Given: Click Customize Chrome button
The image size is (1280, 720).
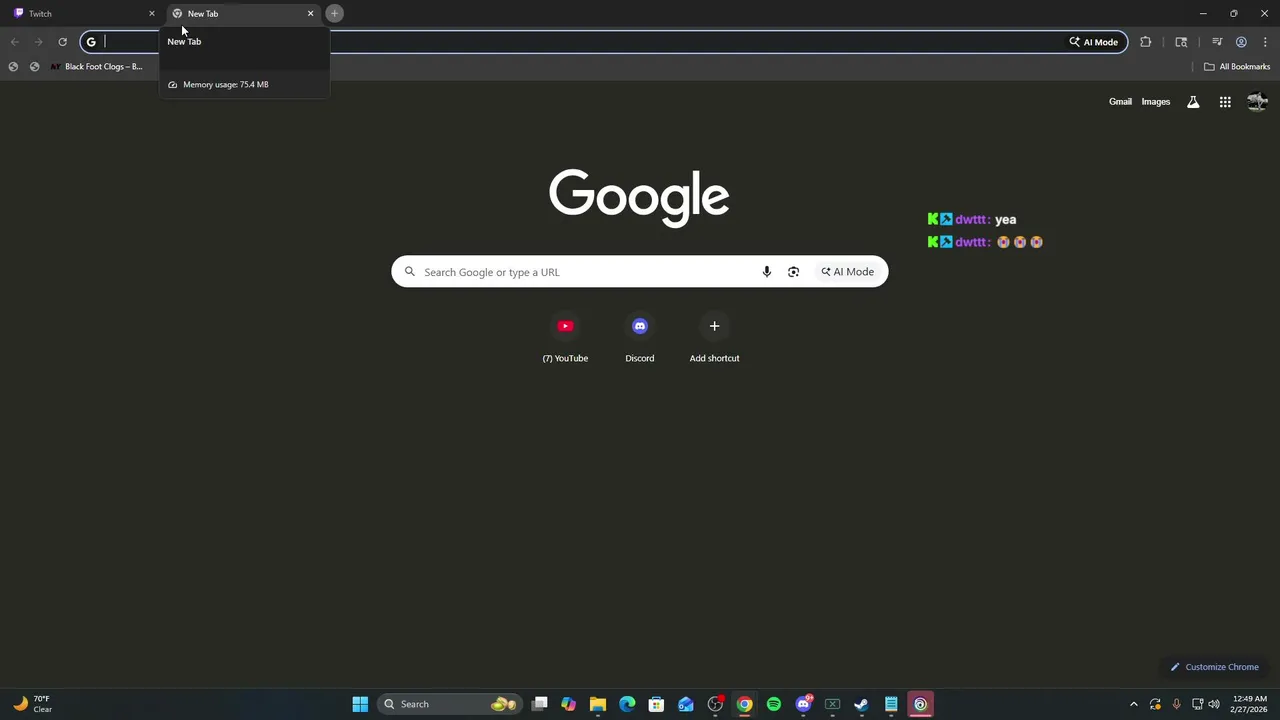Looking at the screenshot, I should click(1215, 667).
